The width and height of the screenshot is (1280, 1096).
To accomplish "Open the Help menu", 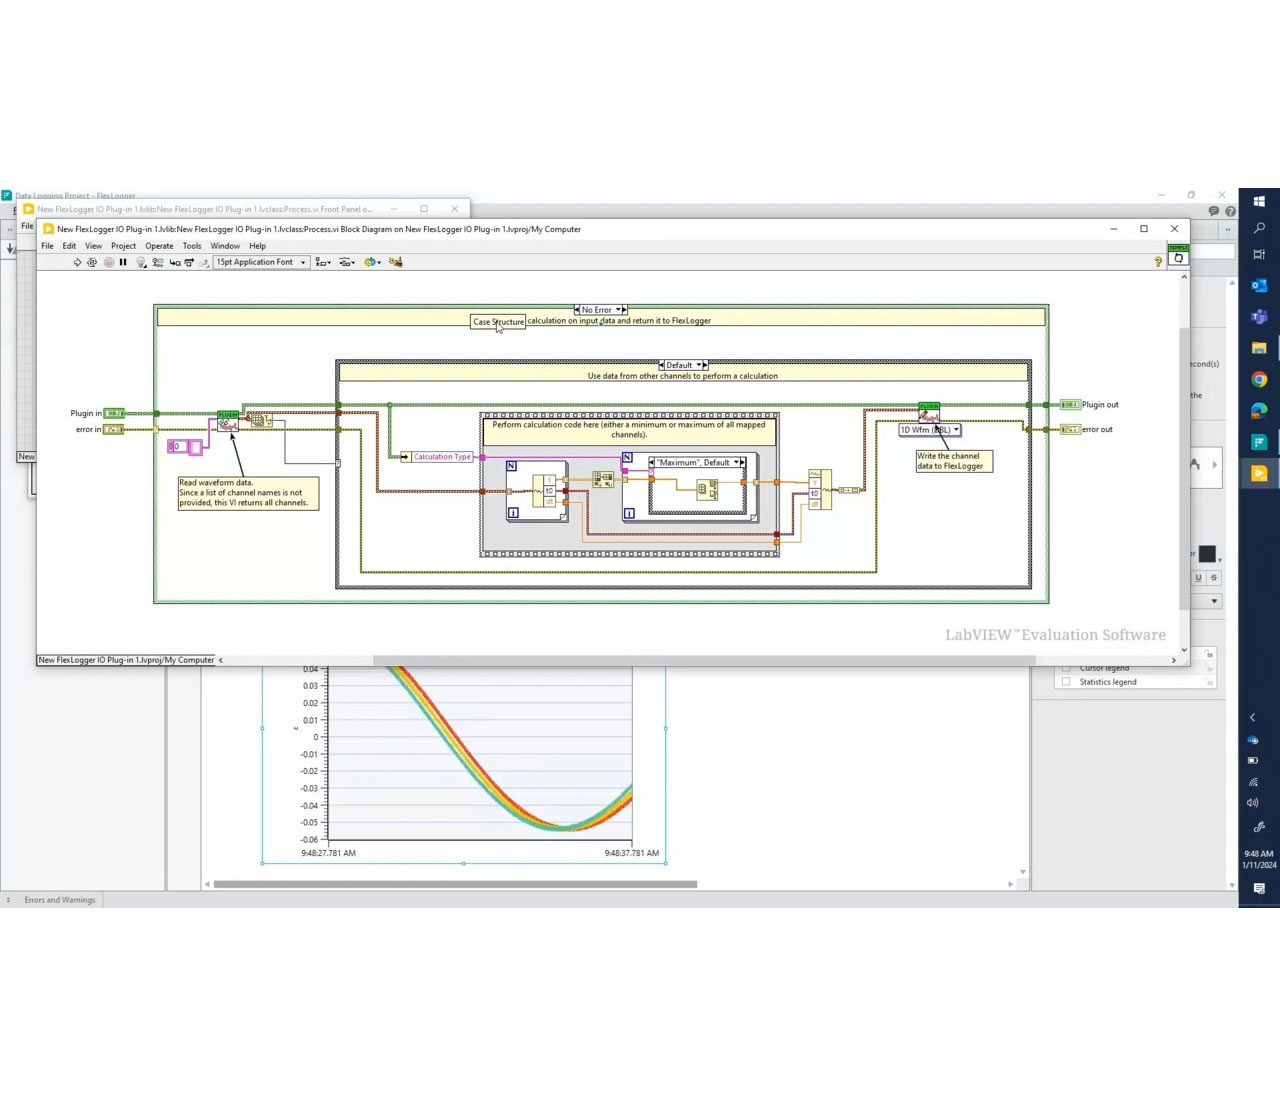I will (257, 246).
